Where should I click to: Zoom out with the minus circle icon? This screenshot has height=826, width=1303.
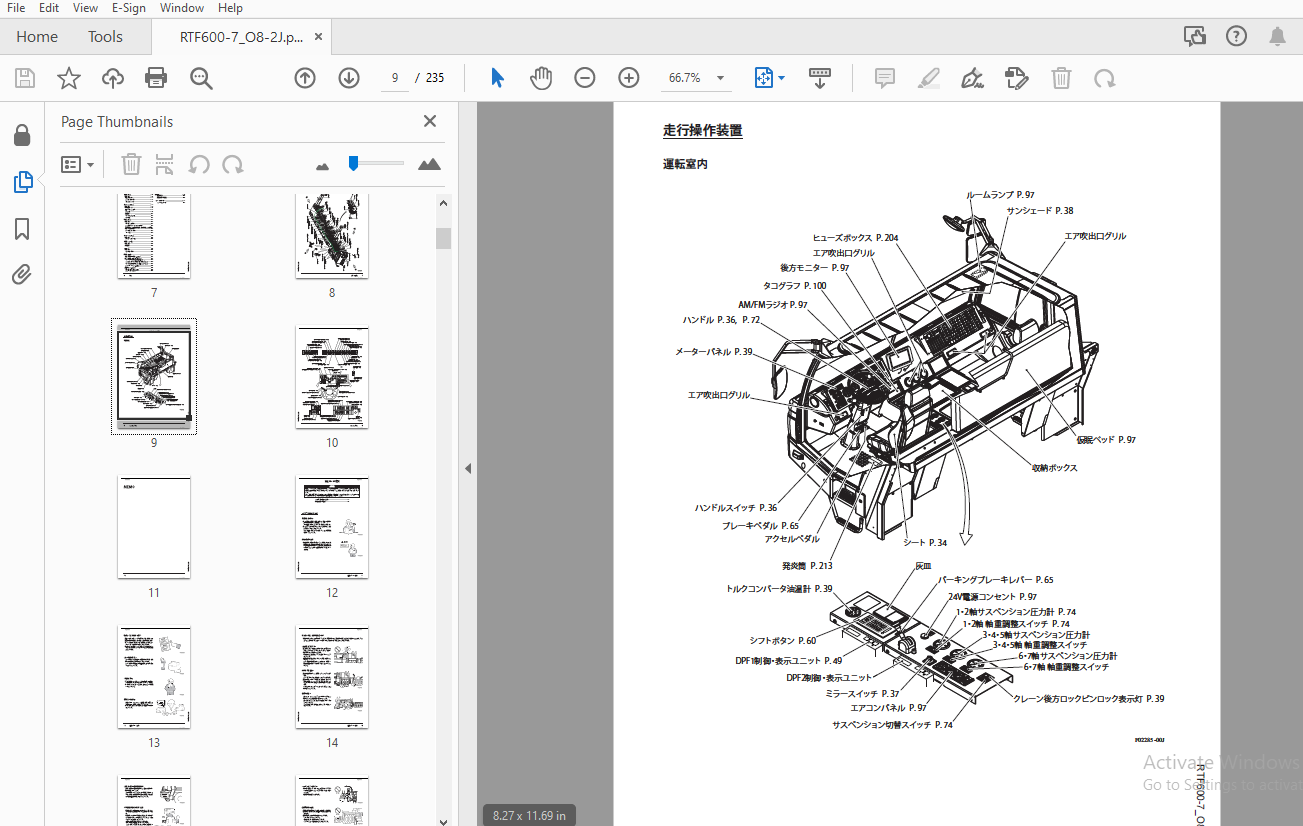[585, 78]
